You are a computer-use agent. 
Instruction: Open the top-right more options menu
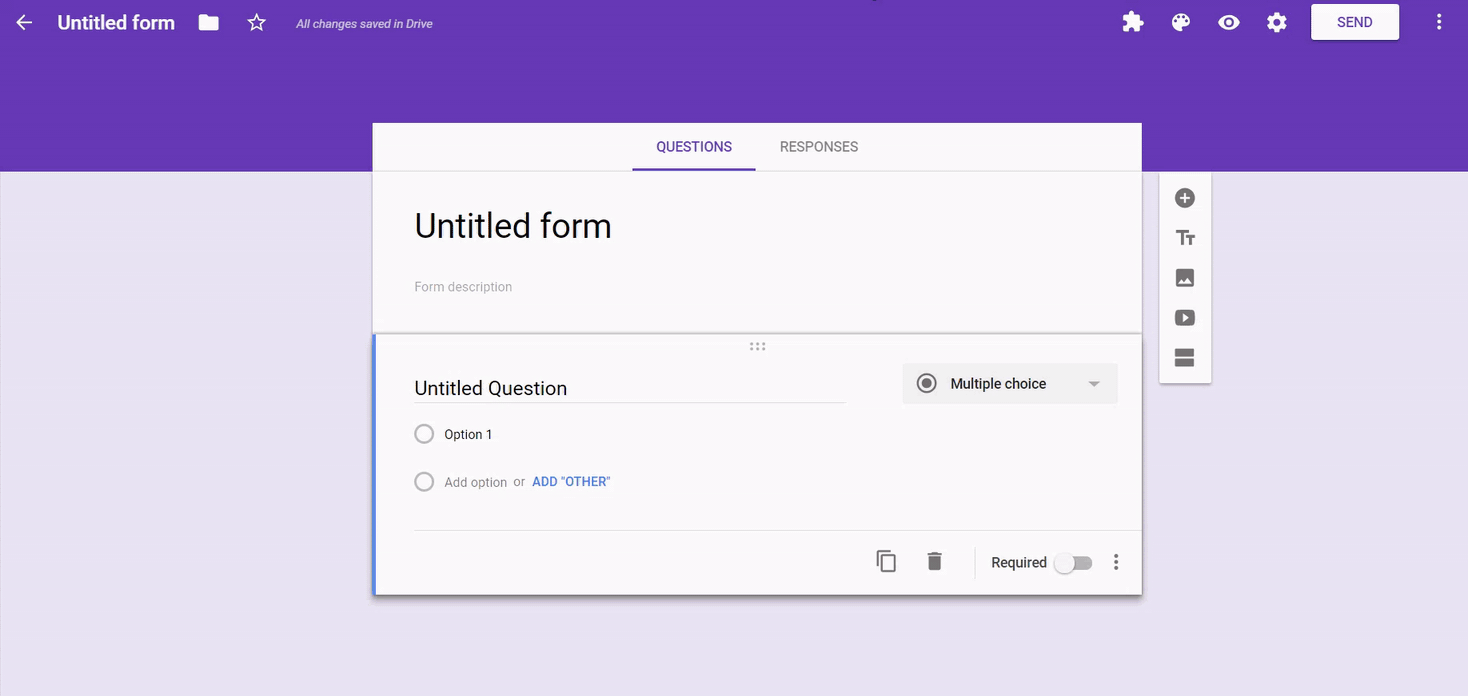coord(1439,23)
